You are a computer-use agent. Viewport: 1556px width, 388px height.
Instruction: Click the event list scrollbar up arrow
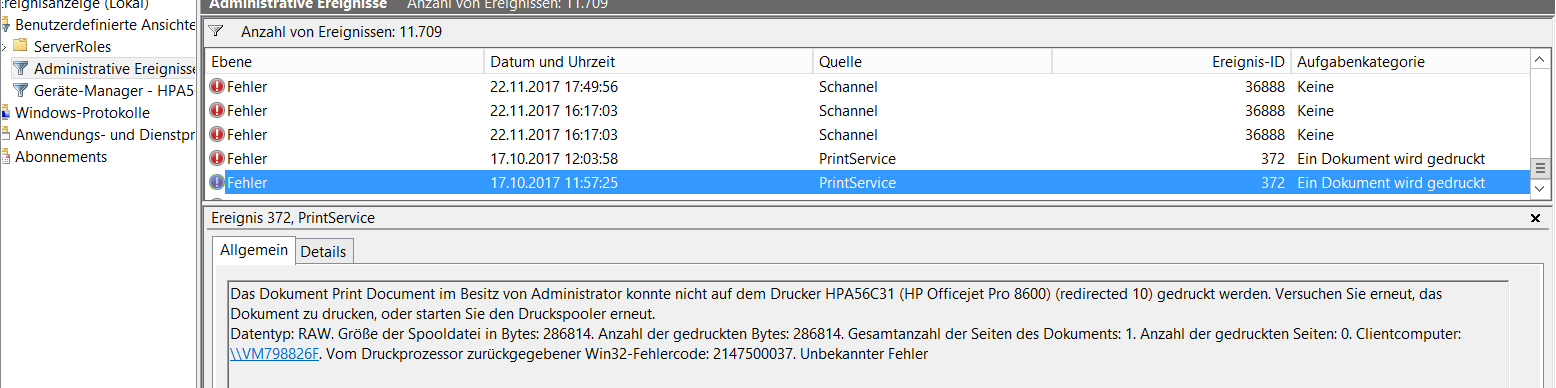[x=1540, y=62]
